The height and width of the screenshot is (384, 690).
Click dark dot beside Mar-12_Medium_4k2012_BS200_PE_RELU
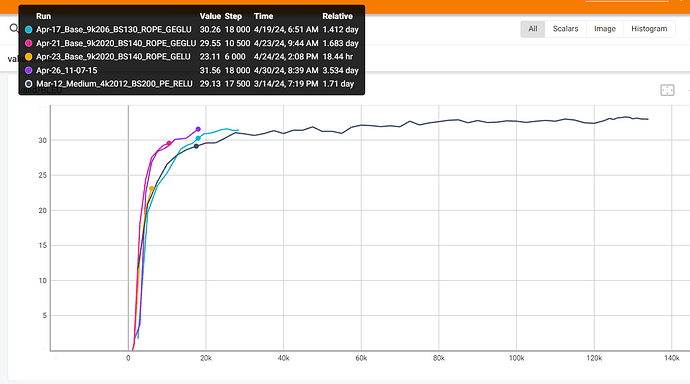(29, 84)
